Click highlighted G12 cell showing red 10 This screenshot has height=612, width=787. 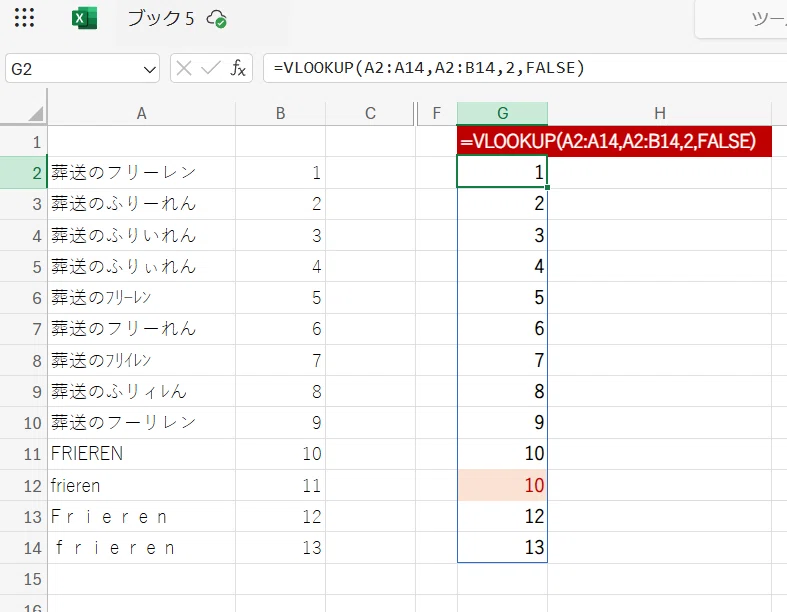pyautogui.click(x=502, y=485)
